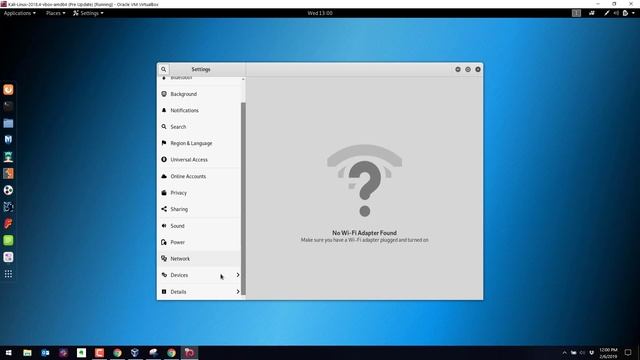Screen dimensions: 640x360
Task: Open Sound settings panel
Action: 199,226
